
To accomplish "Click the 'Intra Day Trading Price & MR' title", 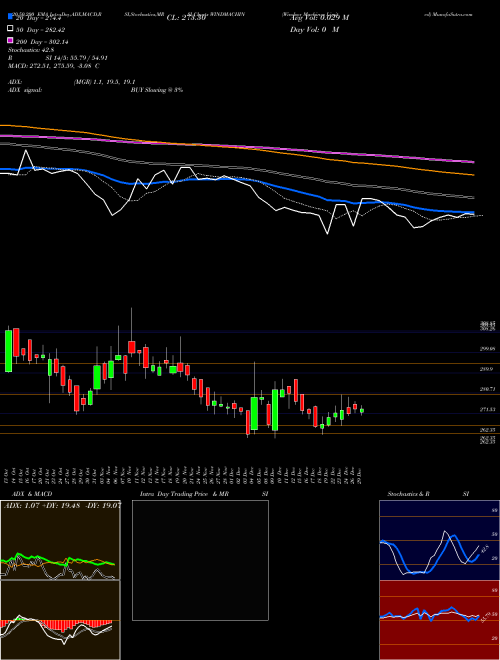I will click(184, 494).
